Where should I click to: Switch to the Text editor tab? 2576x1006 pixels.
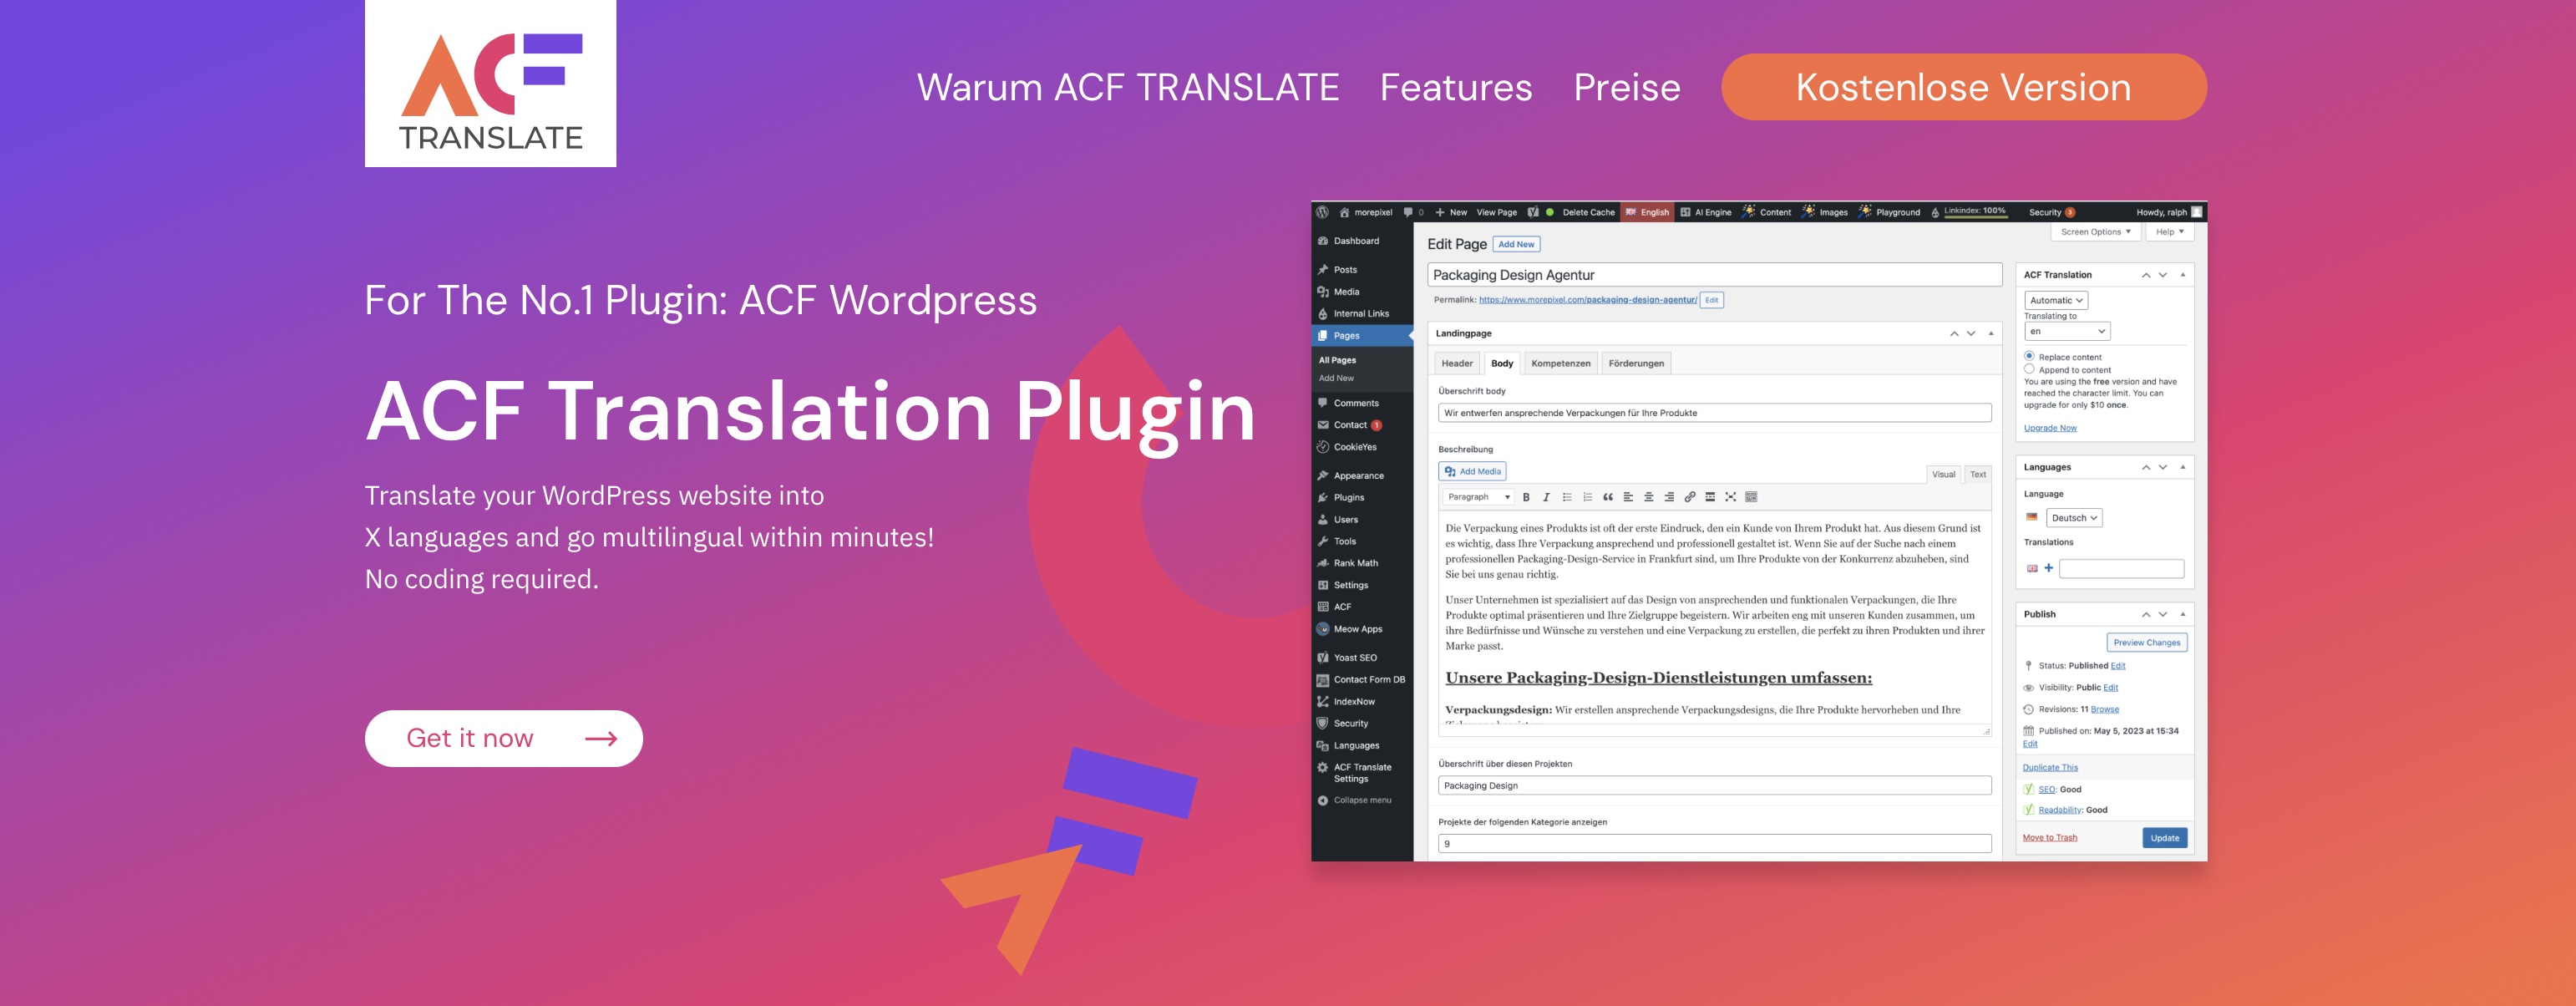pos(1977,474)
